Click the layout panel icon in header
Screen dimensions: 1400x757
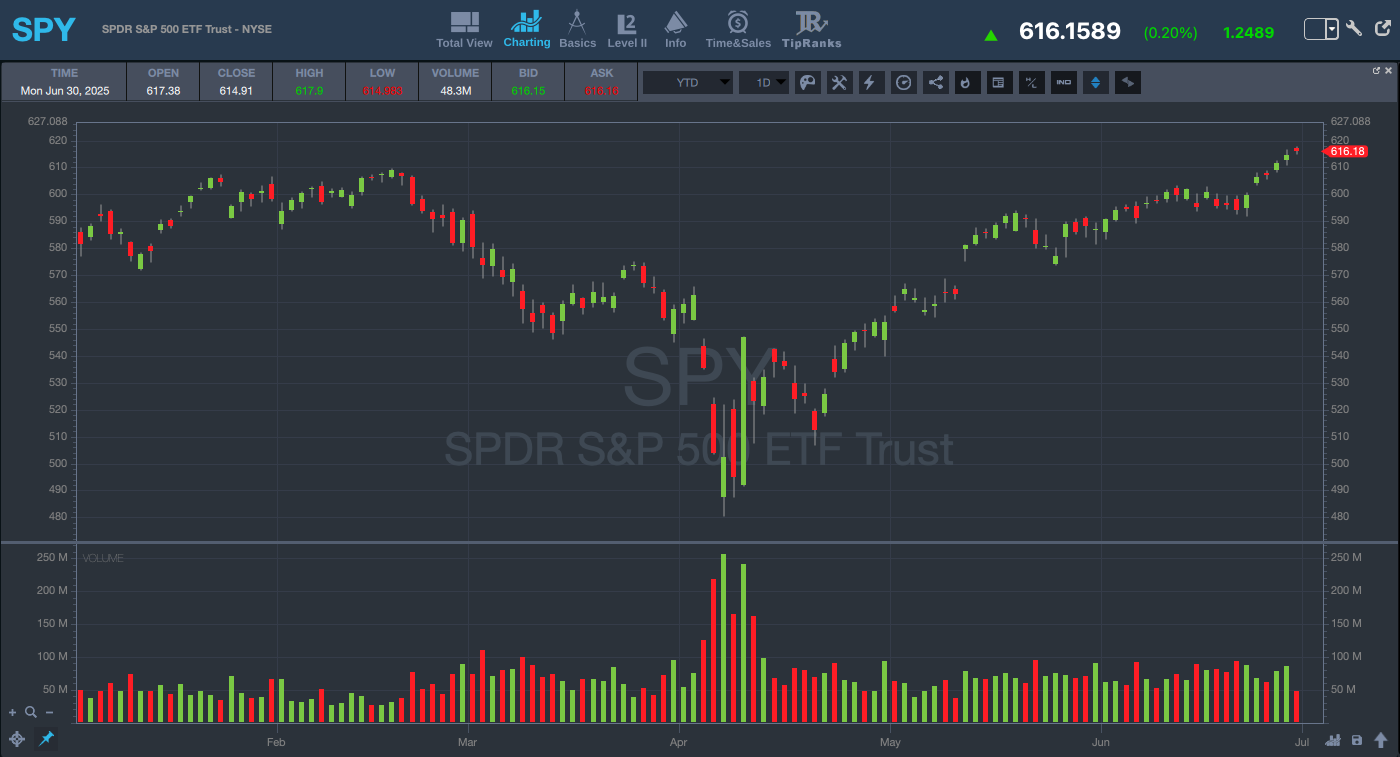click(1315, 30)
